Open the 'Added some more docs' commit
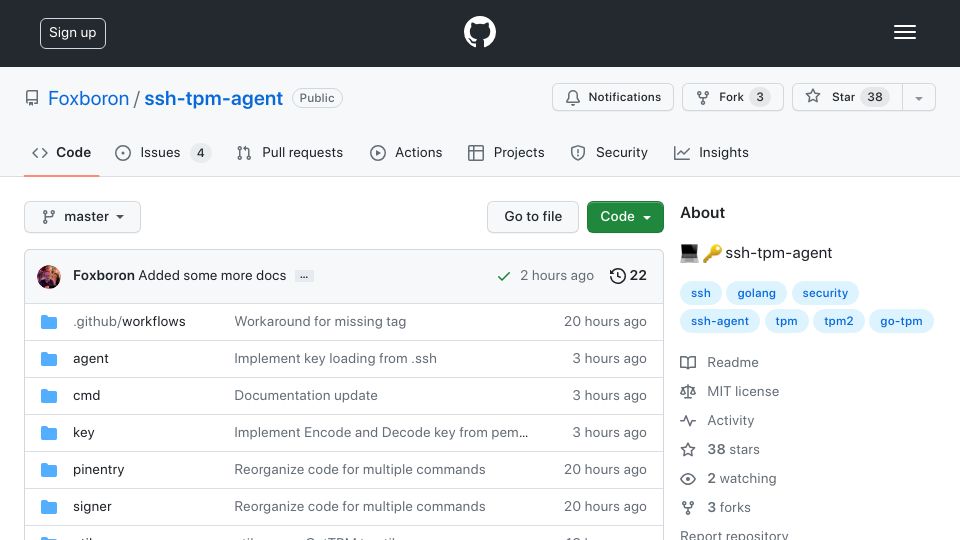This screenshot has height=540, width=960. point(212,276)
